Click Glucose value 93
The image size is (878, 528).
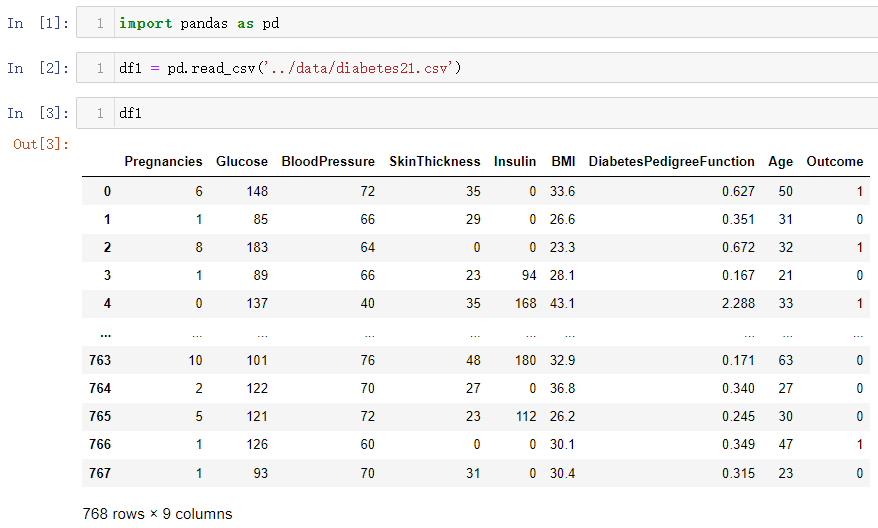click(260, 473)
